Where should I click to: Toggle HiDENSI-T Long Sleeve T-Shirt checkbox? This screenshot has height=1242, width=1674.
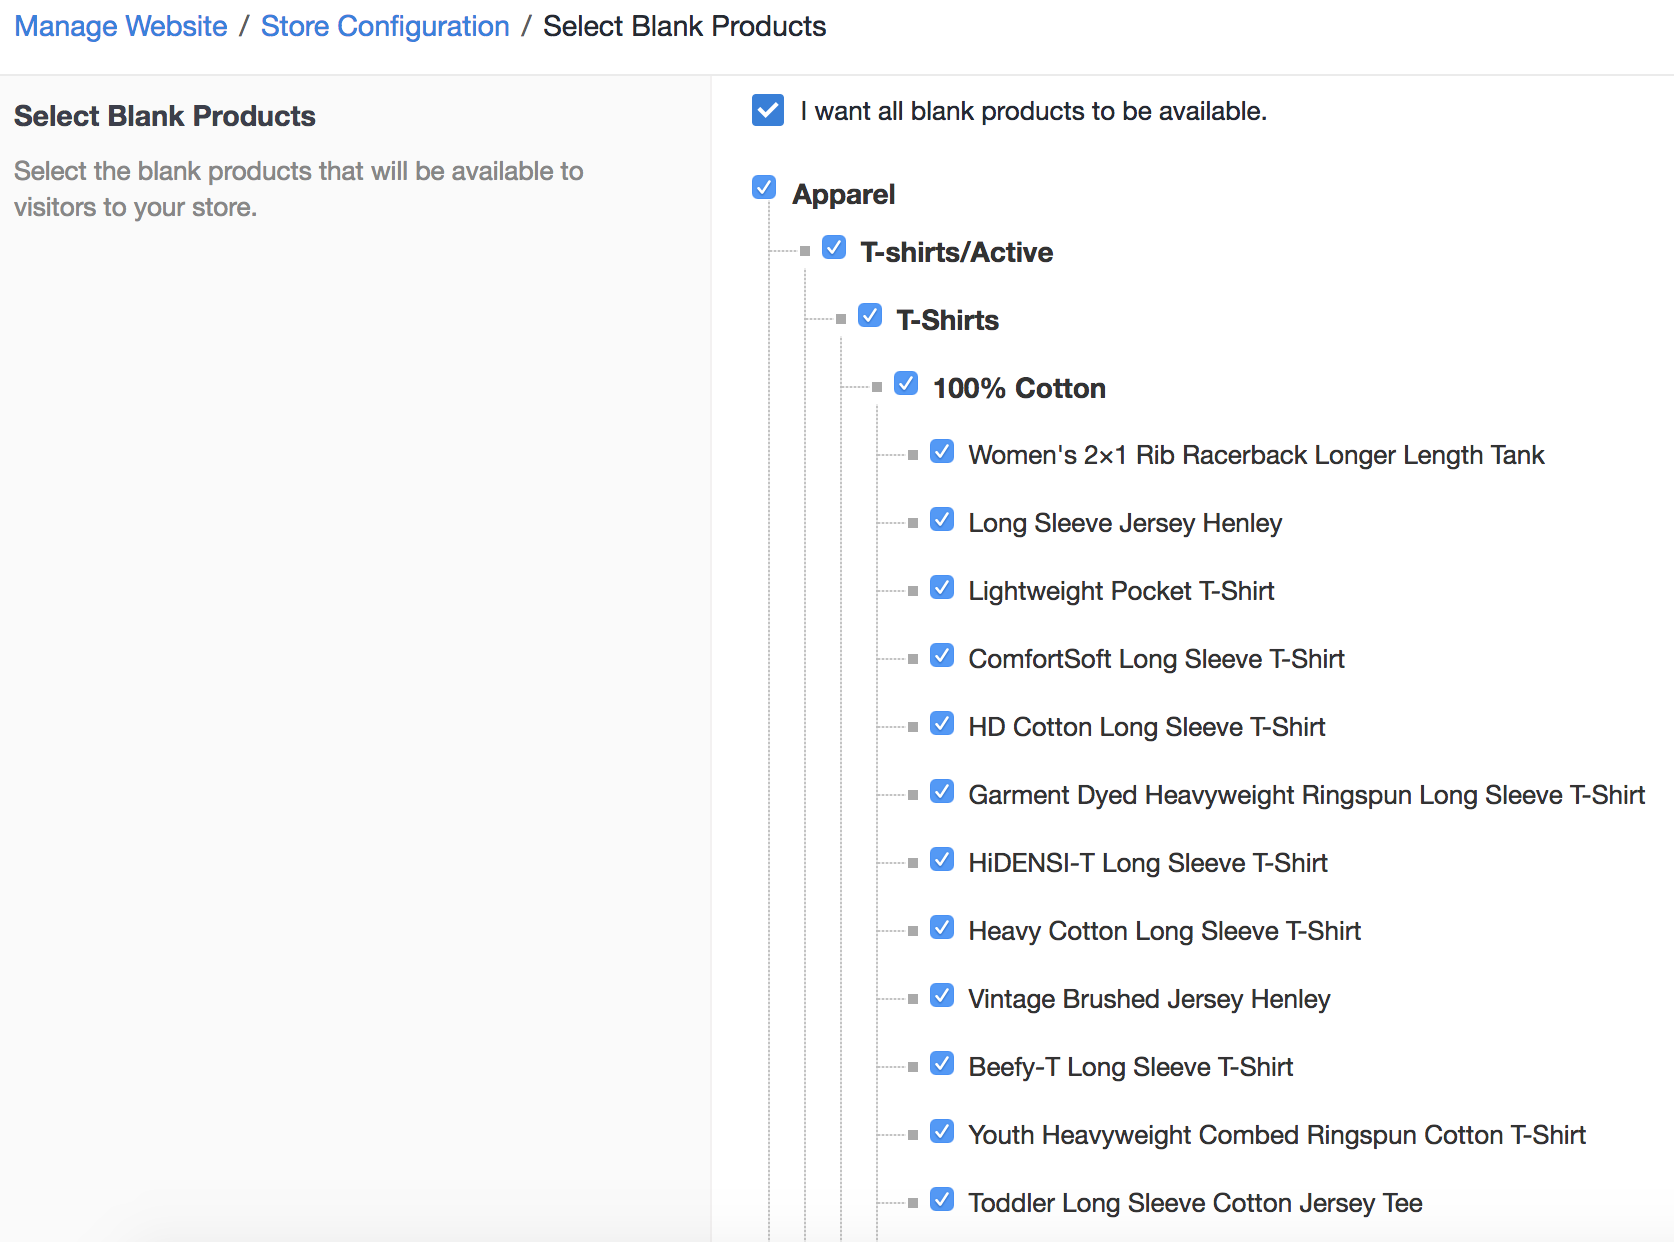tap(942, 859)
